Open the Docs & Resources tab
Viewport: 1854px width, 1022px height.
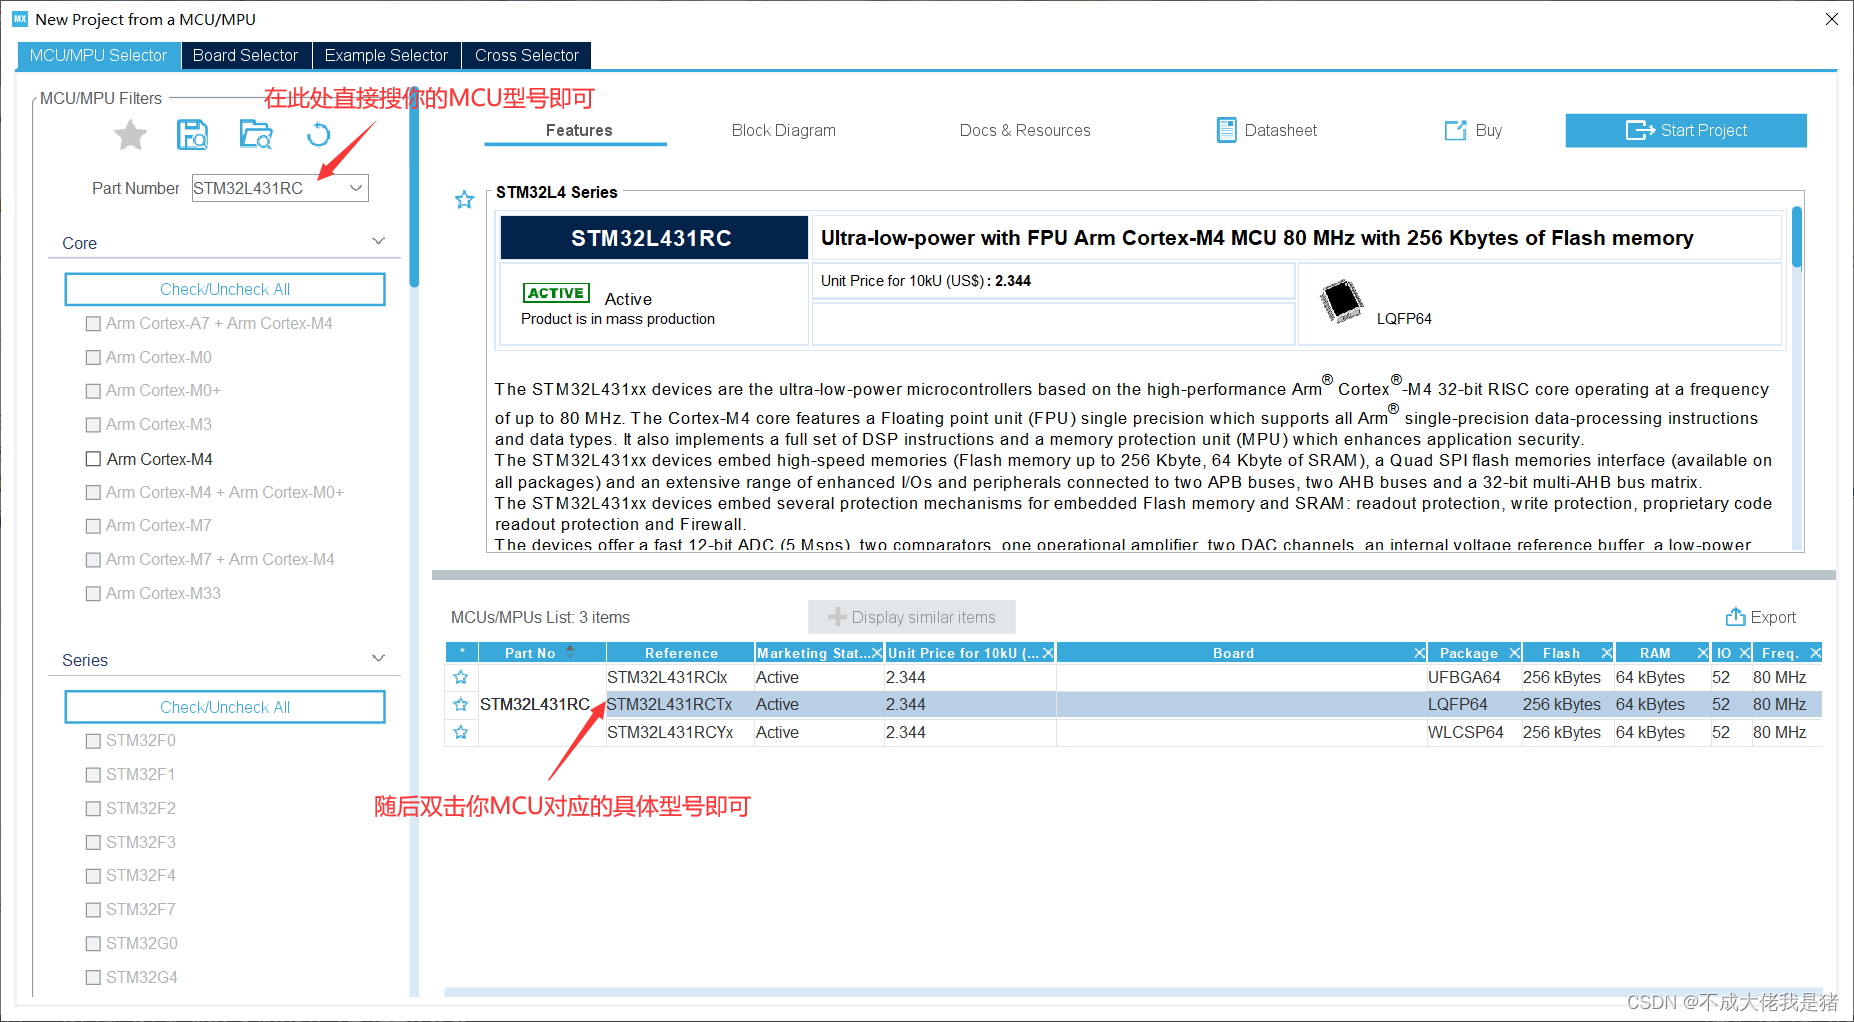(x=1025, y=130)
